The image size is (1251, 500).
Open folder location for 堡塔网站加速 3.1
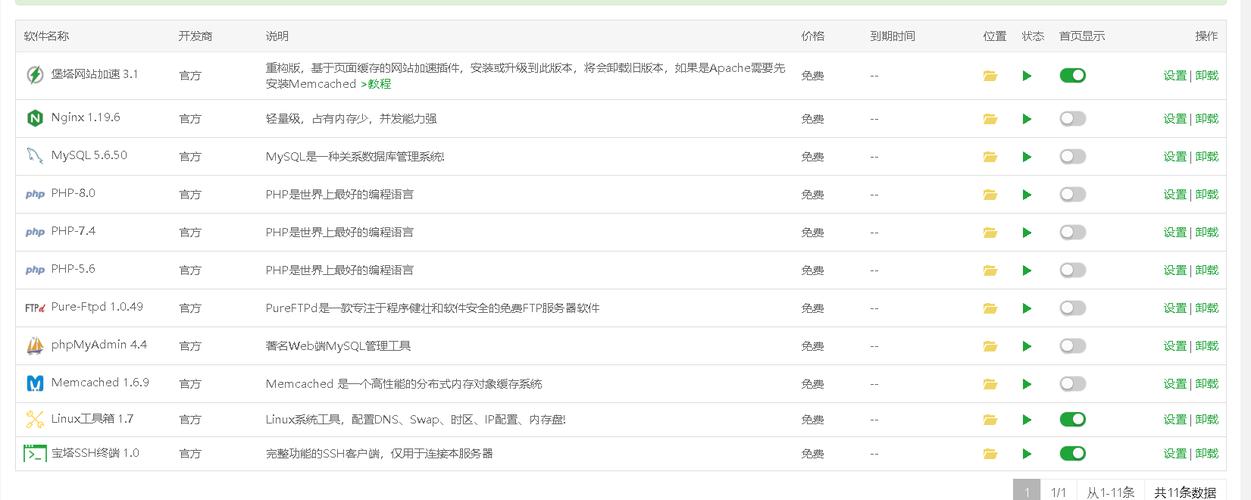pos(990,75)
